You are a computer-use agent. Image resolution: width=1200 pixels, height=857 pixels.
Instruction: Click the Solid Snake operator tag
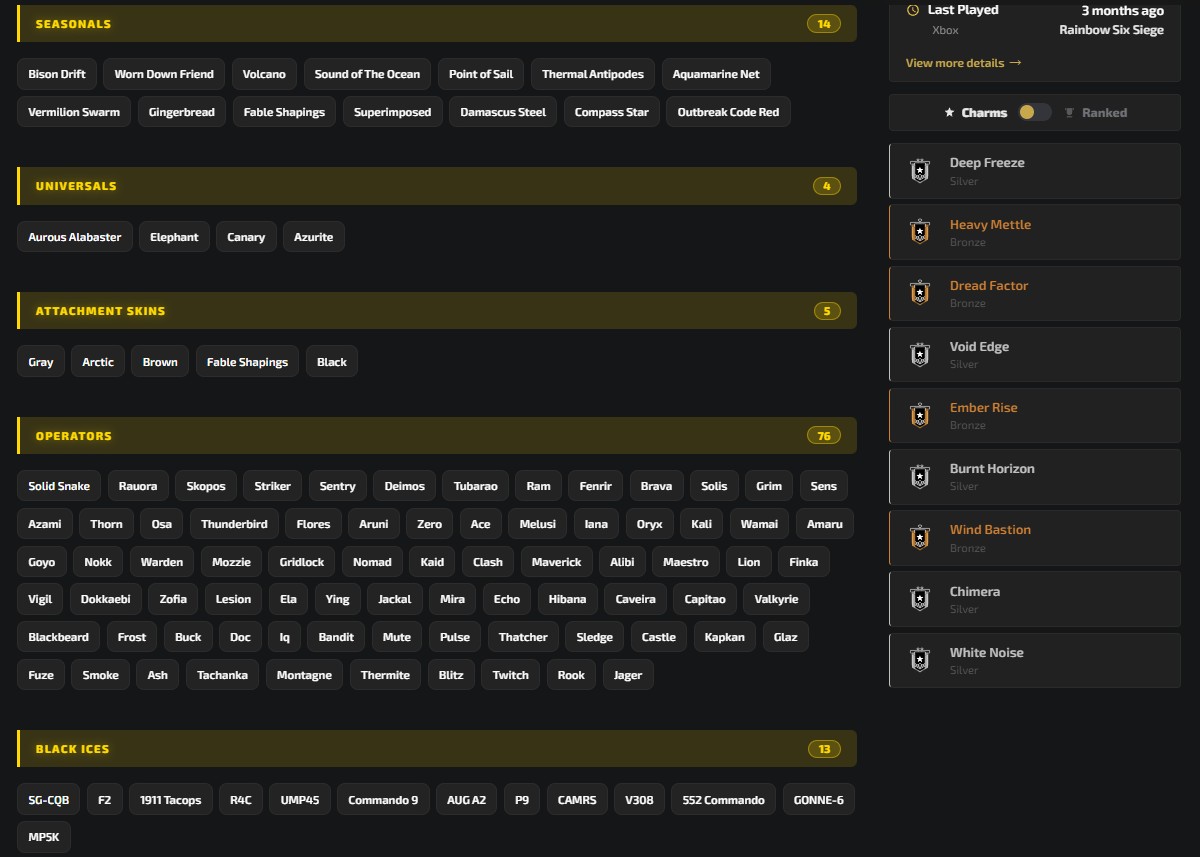click(59, 486)
